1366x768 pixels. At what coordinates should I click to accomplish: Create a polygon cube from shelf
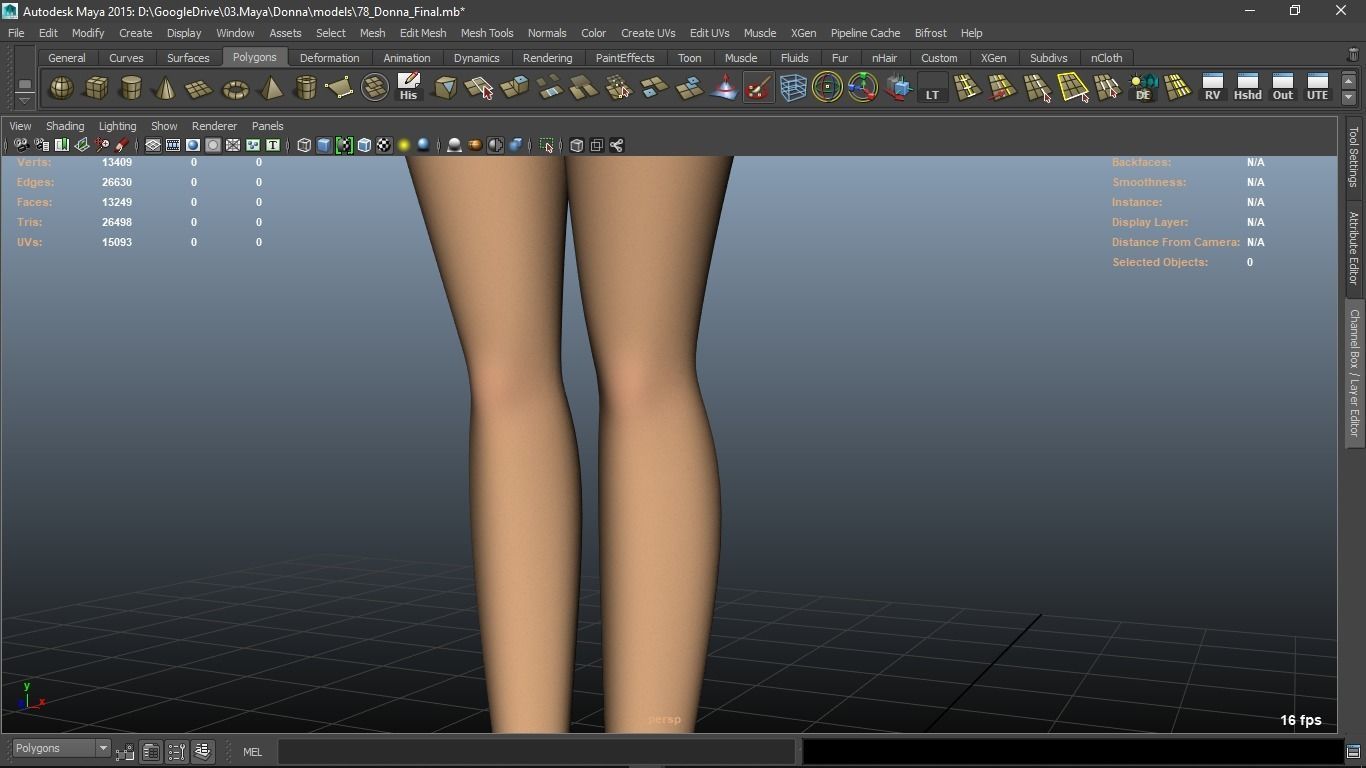click(96, 88)
